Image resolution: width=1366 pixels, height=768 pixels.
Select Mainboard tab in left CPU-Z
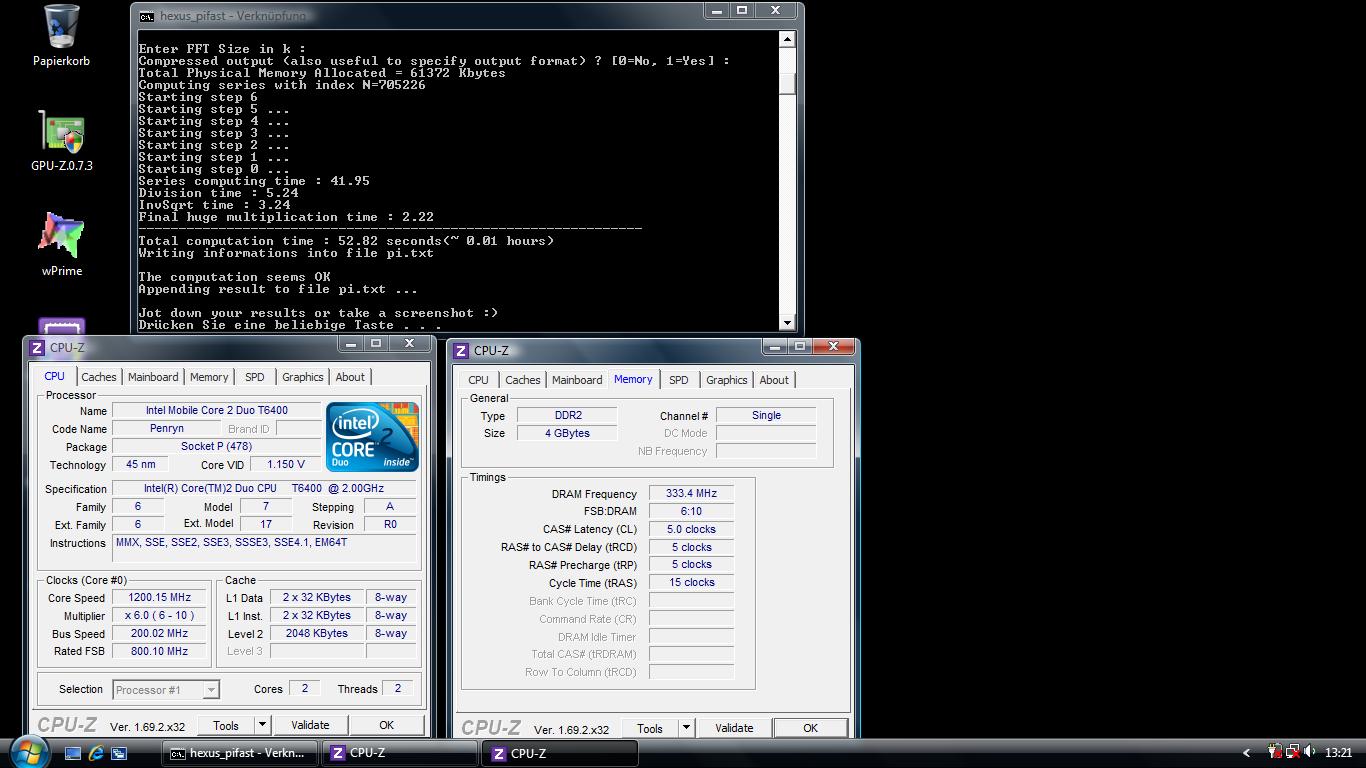[153, 377]
